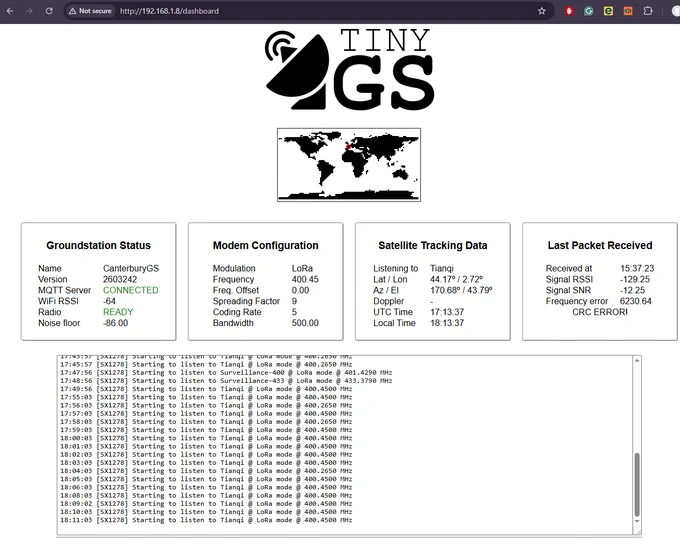
Task: Click the Received at value 15:37:23
Action: [637, 268]
